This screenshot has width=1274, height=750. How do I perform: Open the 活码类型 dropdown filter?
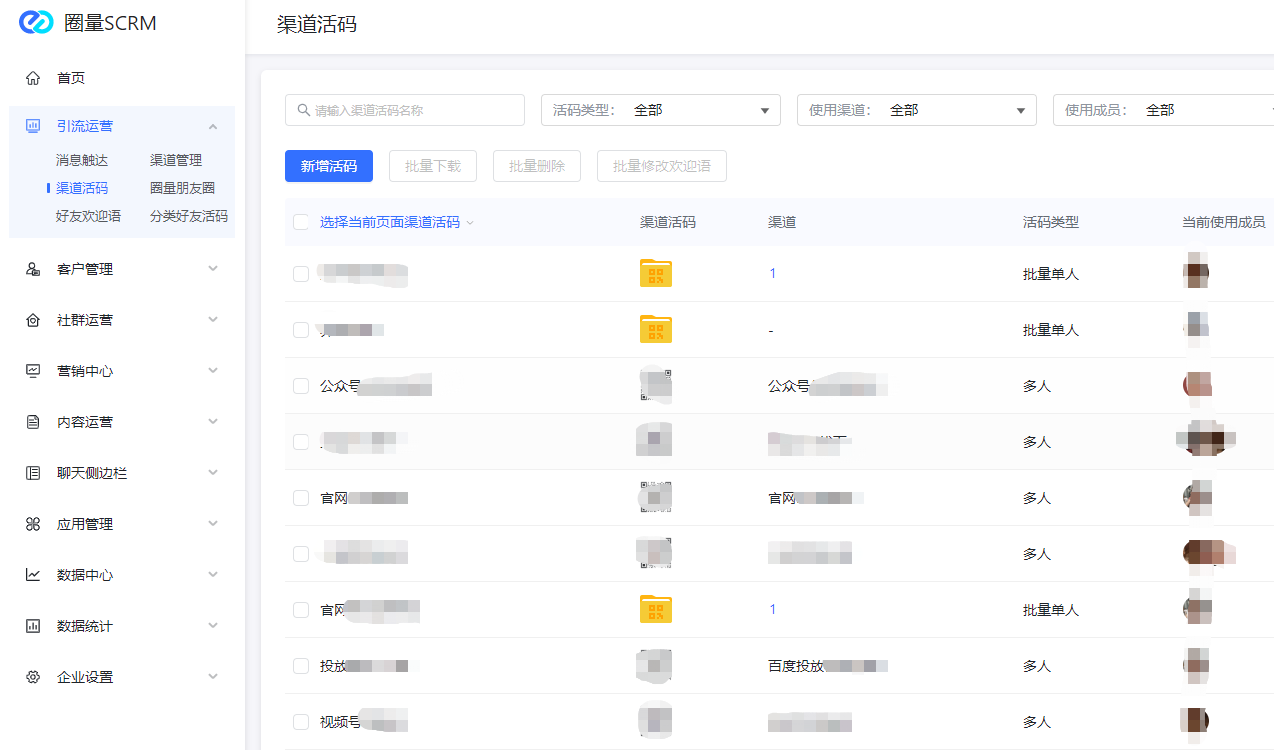click(660, 110)
